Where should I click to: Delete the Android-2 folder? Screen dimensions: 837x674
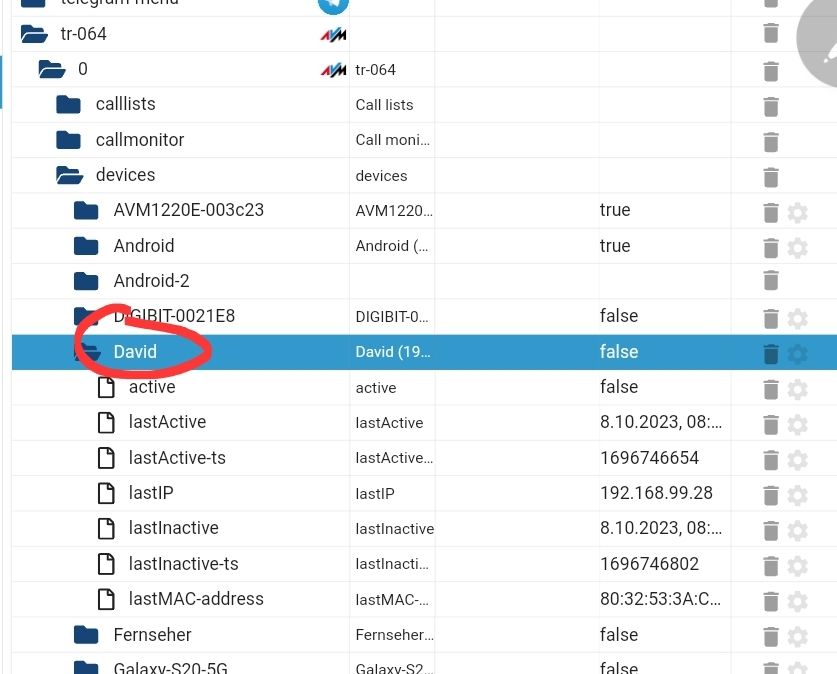click(x=771, y=280)
